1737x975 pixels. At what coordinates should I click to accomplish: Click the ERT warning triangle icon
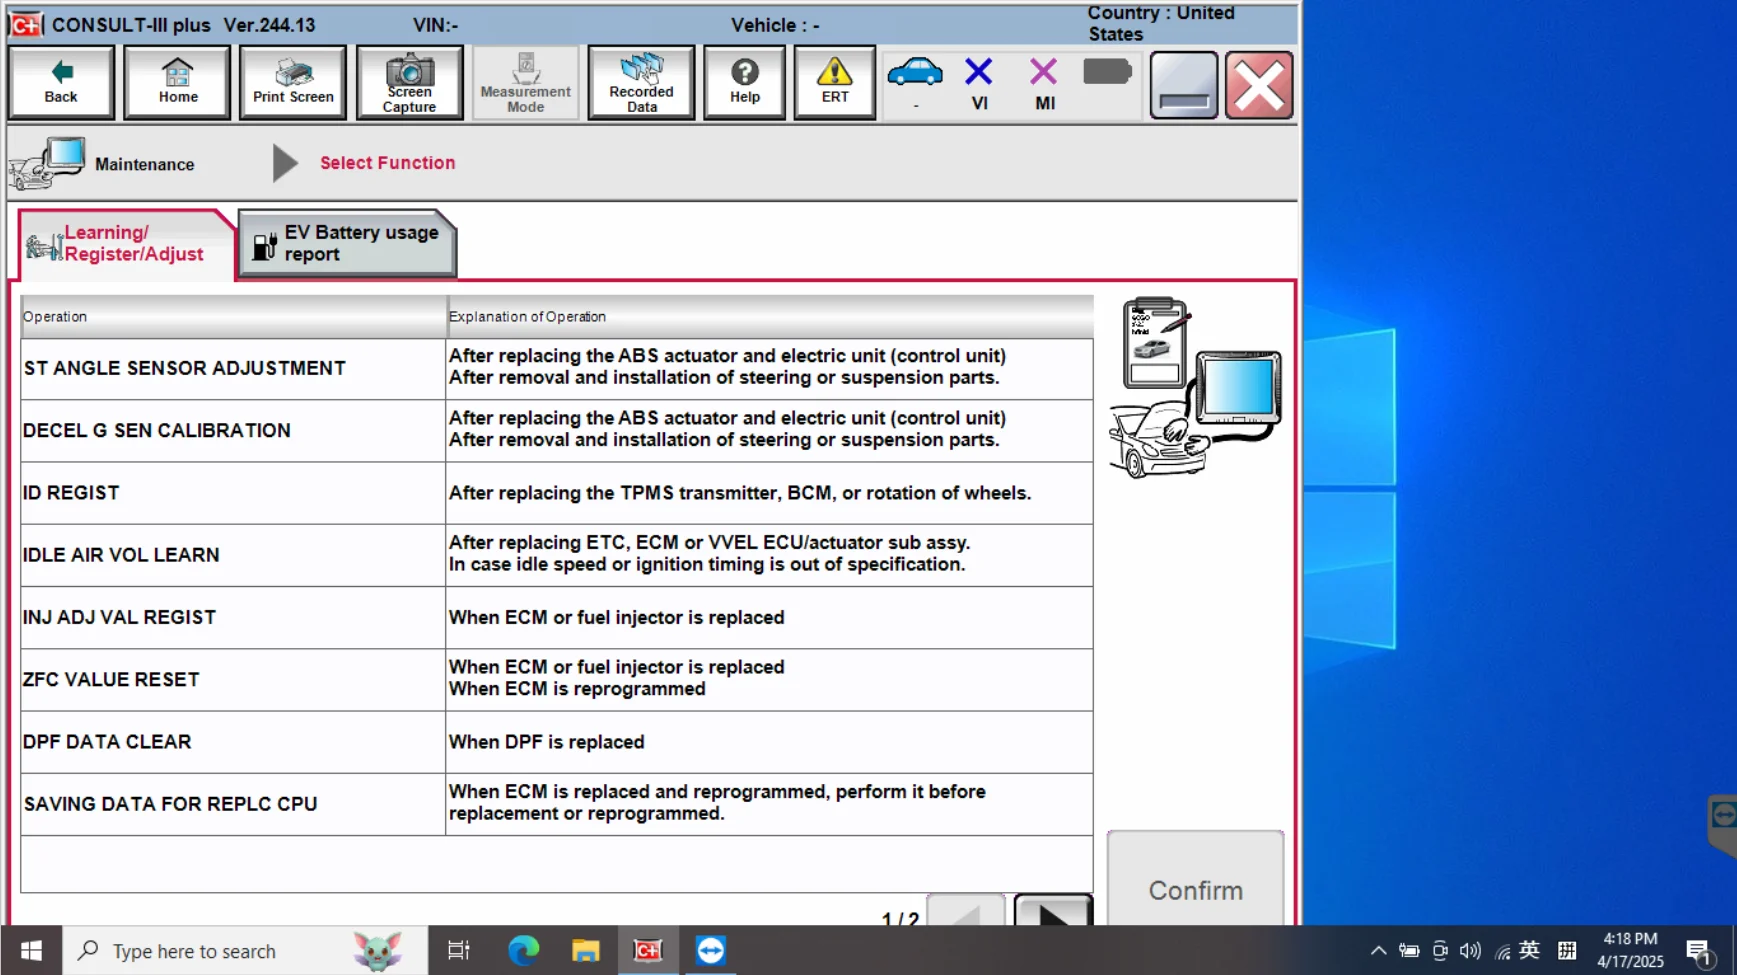coord(834,82)
